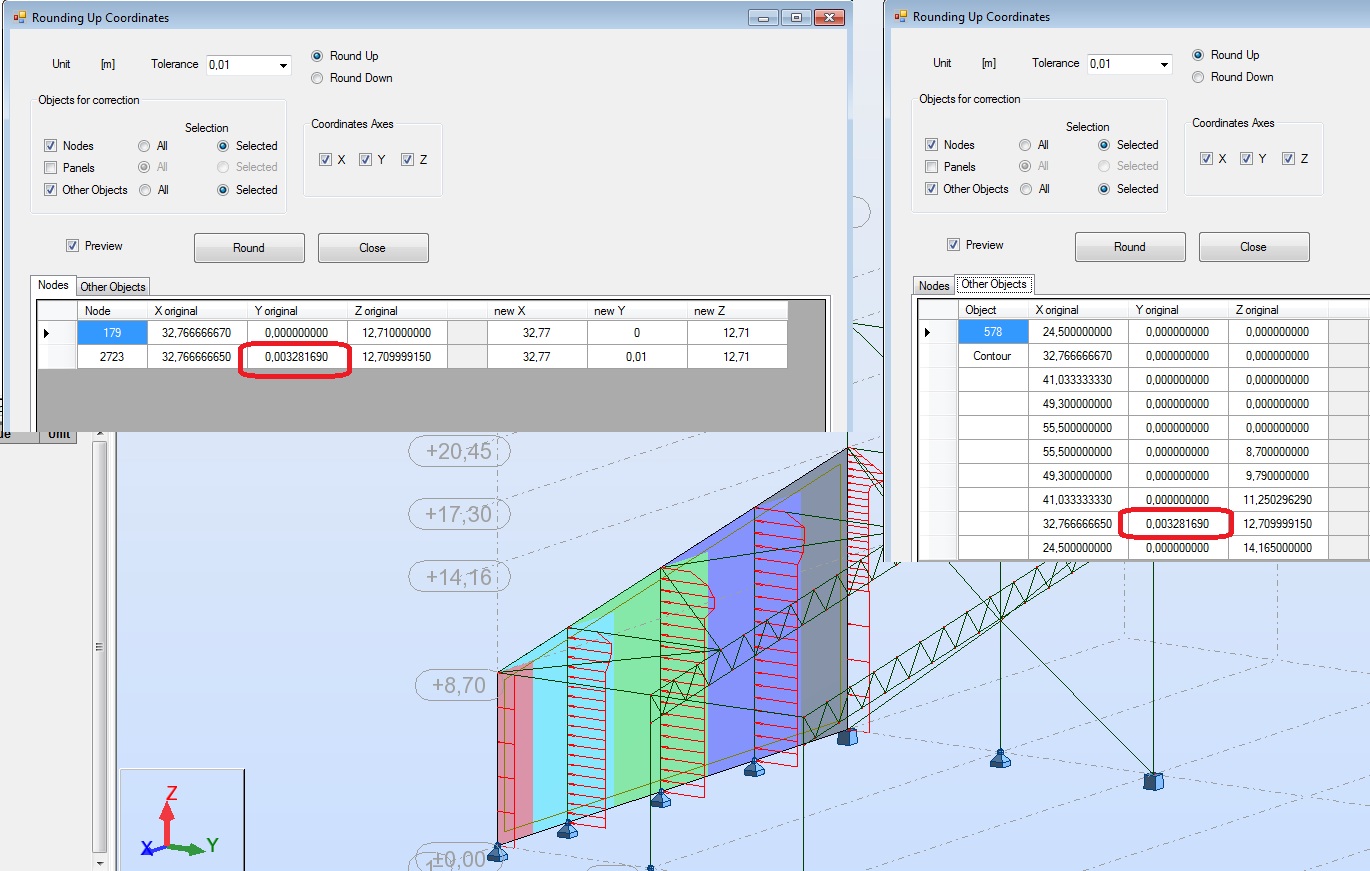The width and height of the screenshot is (1370, 871).
Task: Minimize the left Rounding Up Coordinates window
Action: (x=765, y=18)
